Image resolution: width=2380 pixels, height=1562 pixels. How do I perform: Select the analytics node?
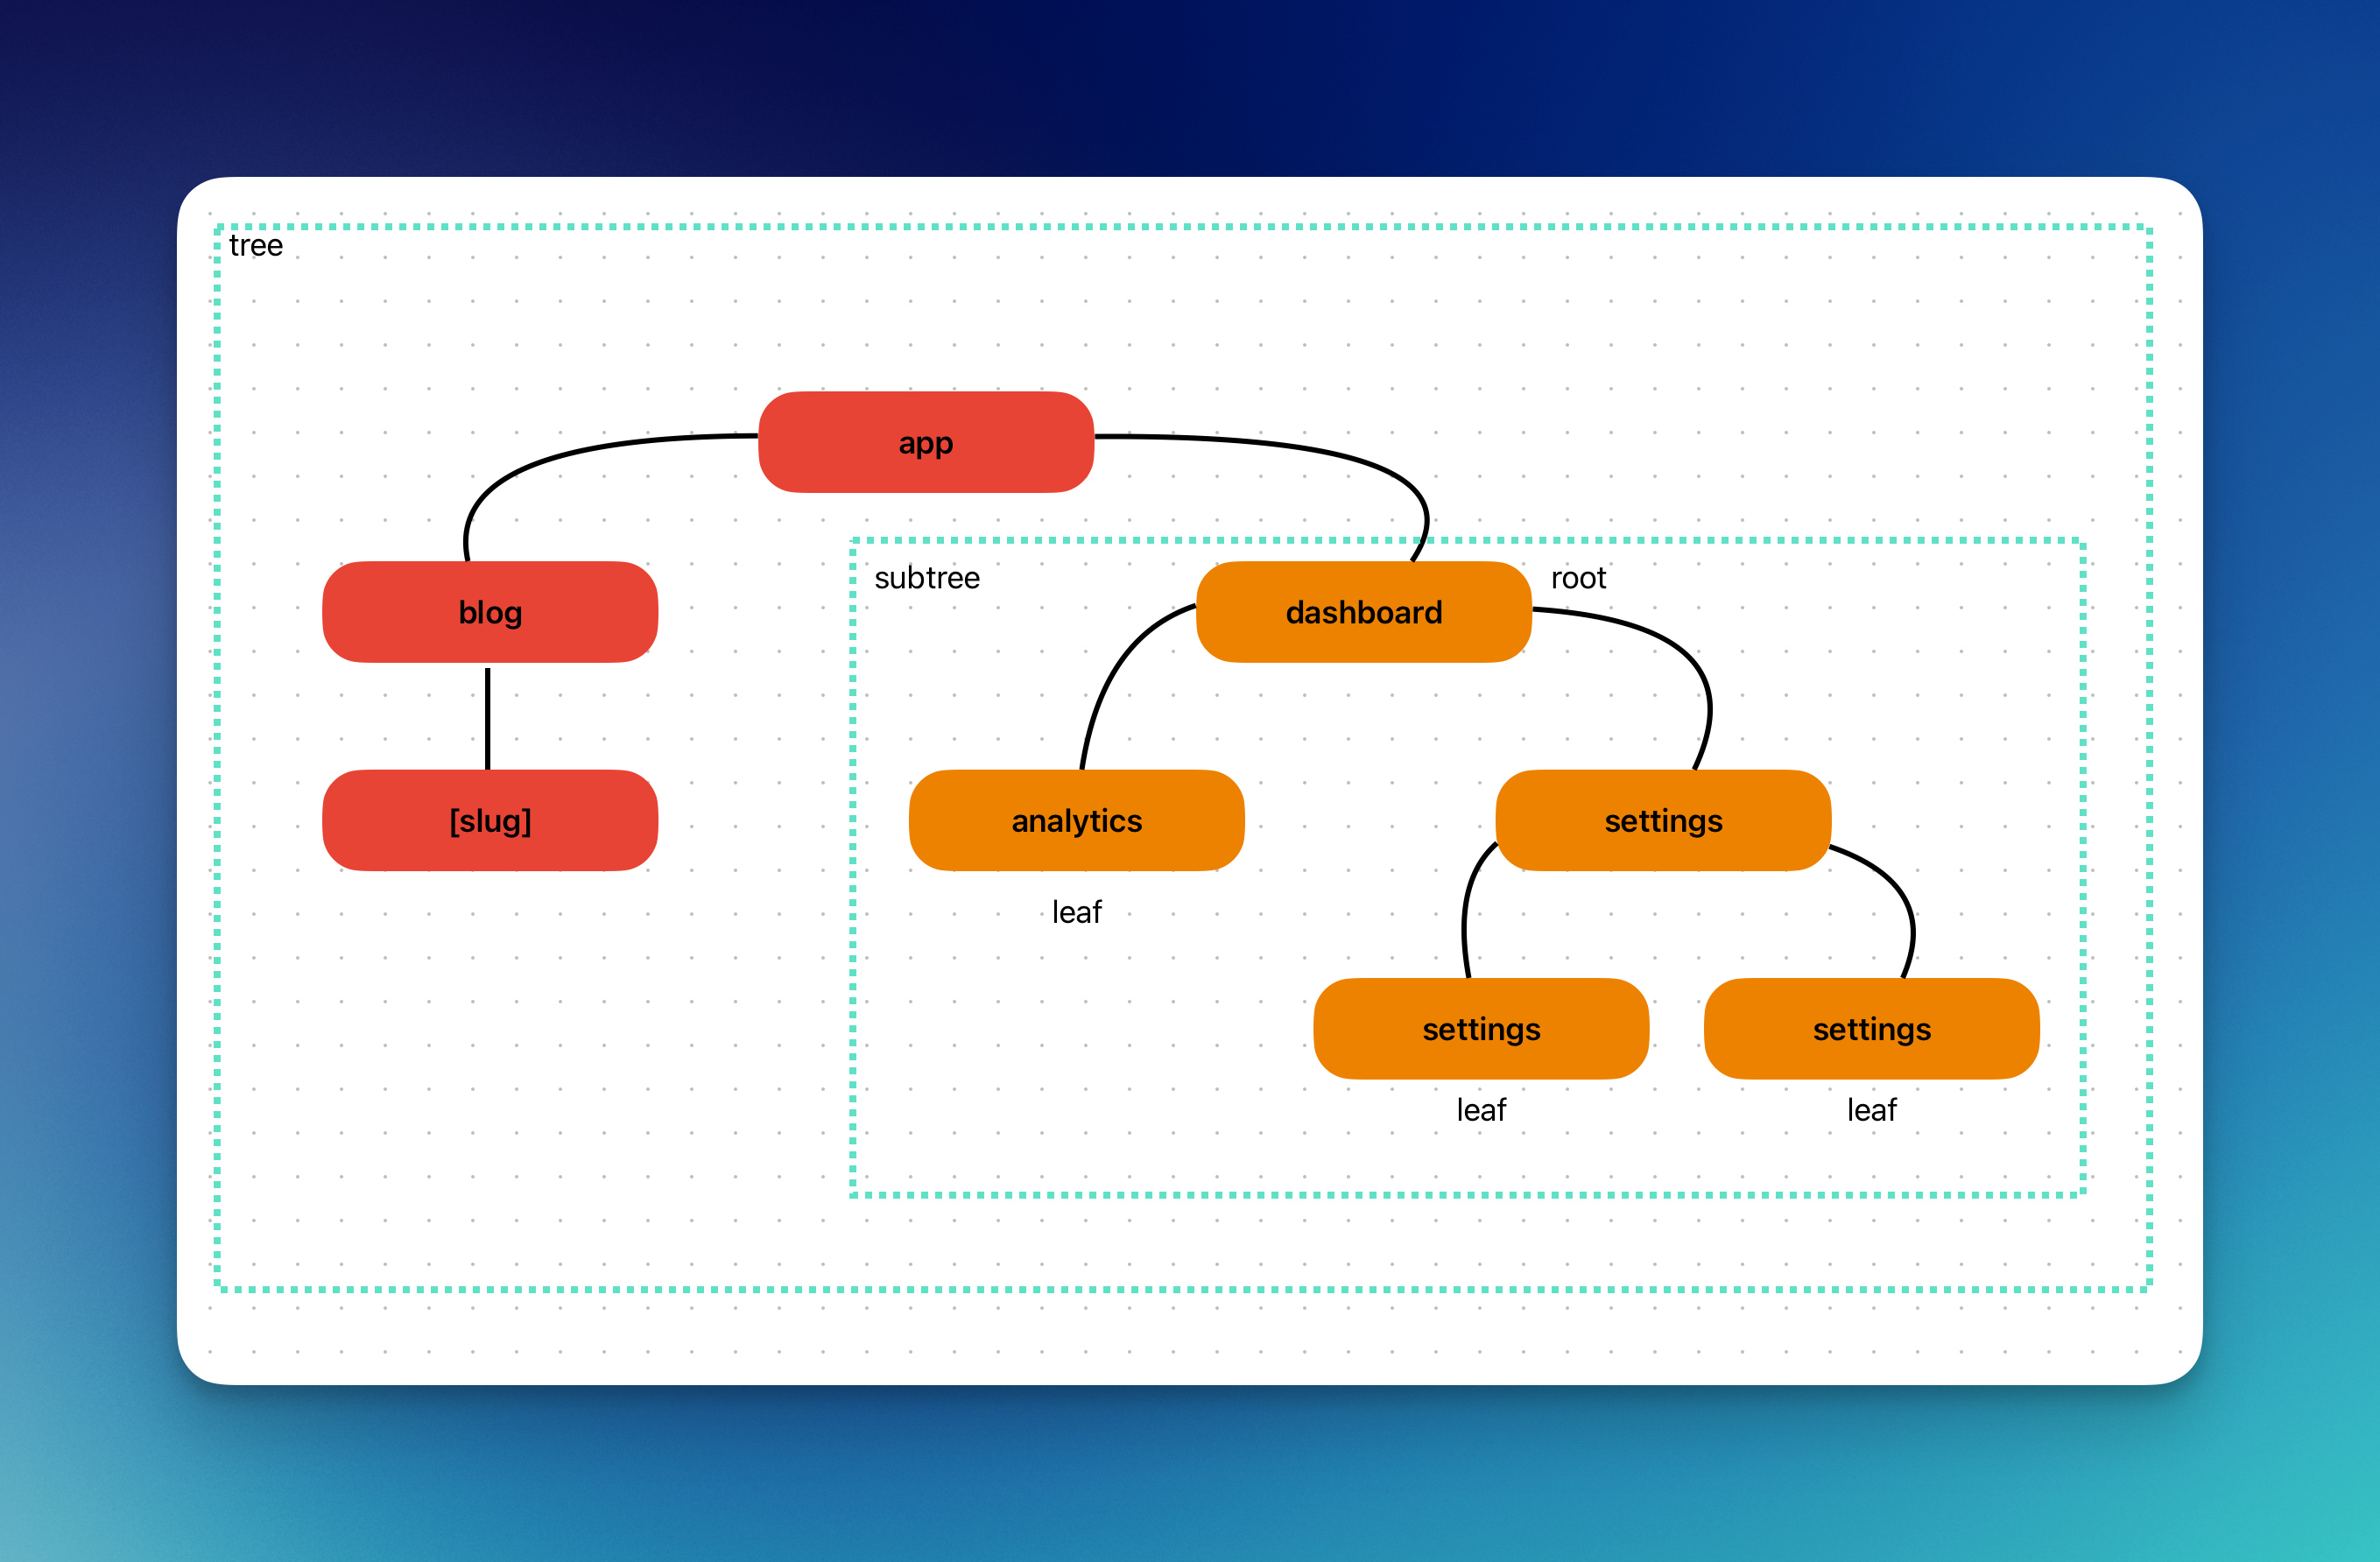(1076, 820)
